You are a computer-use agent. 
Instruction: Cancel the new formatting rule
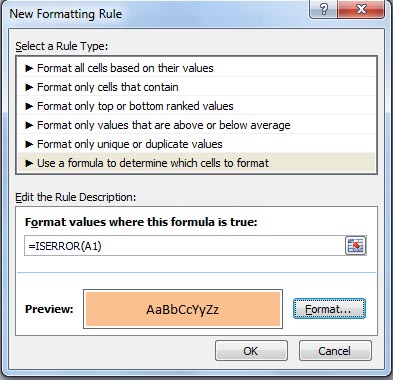(x=335, y=351)
